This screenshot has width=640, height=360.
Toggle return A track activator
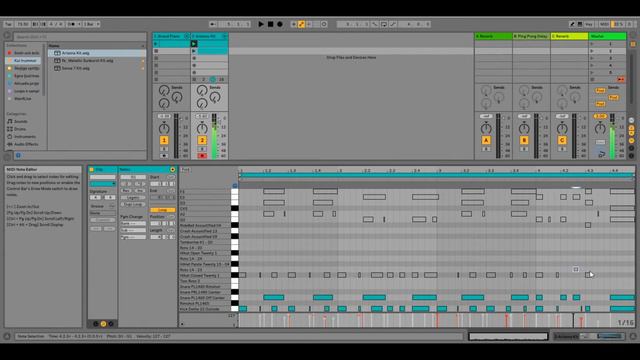click(x=486, y=140)
